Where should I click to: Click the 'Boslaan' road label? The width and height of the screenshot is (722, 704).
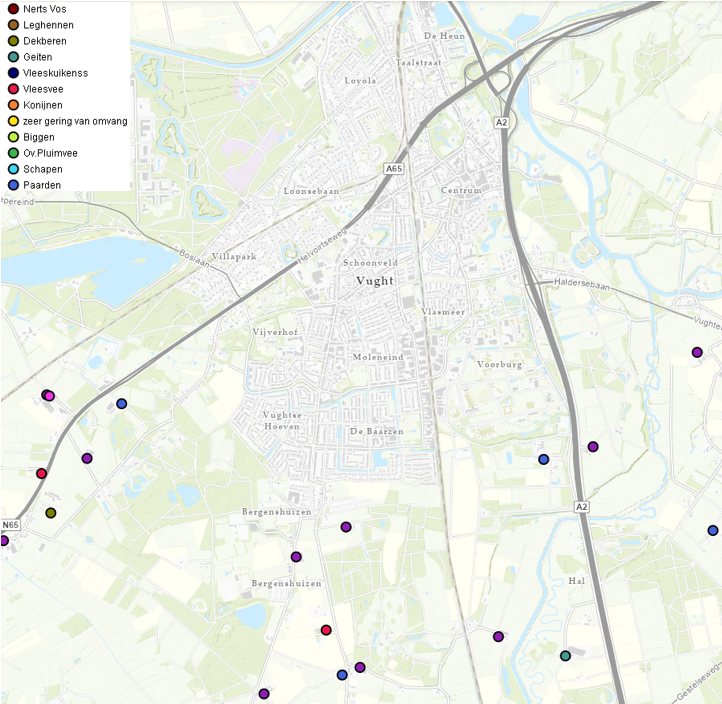tap(194, 258)
